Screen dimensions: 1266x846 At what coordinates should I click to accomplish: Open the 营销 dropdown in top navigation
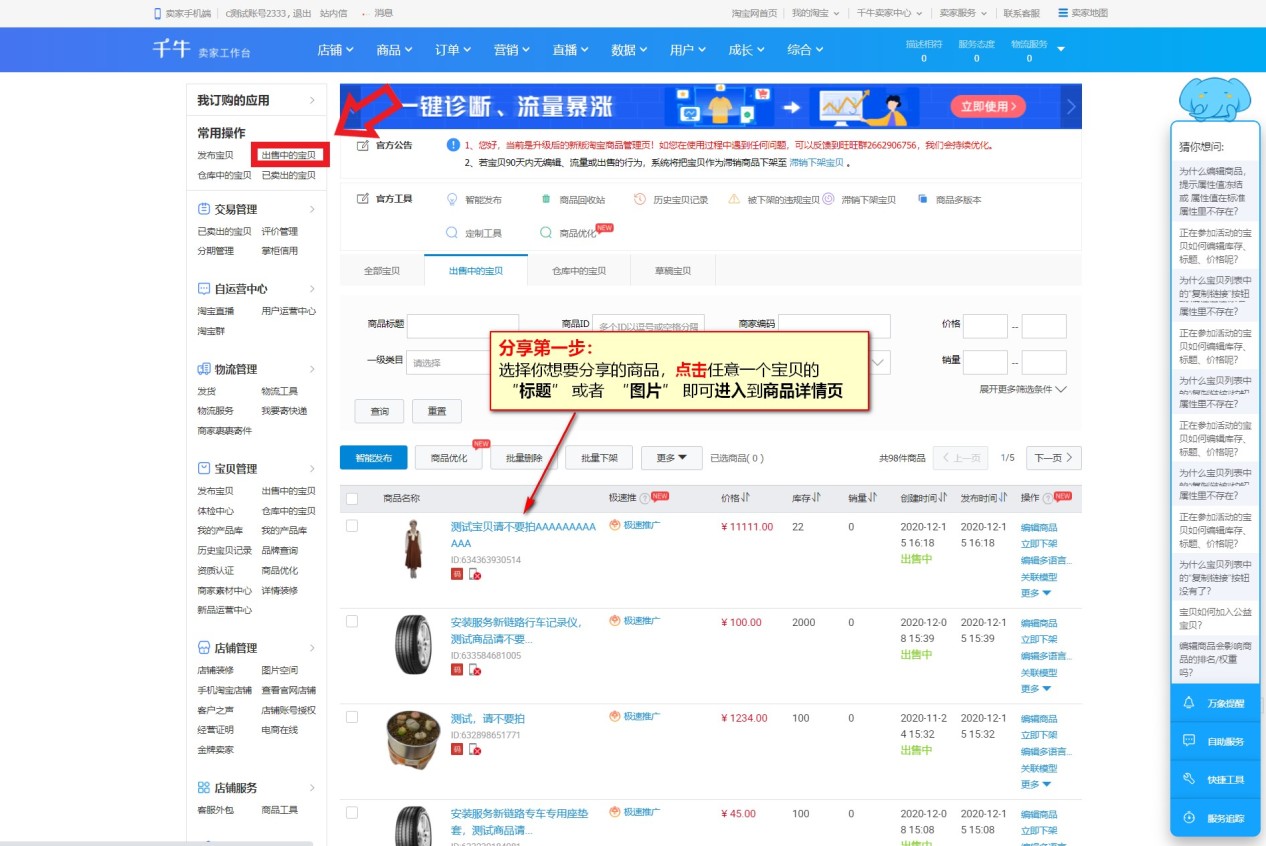click(512, 50)
